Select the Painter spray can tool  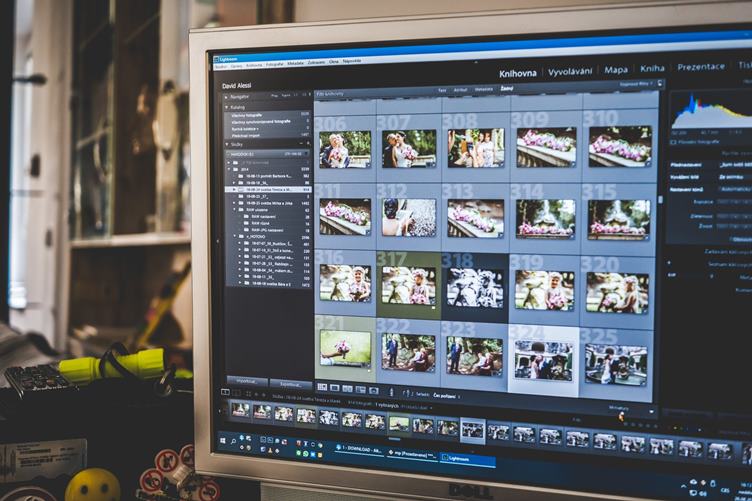click(391, 392)
